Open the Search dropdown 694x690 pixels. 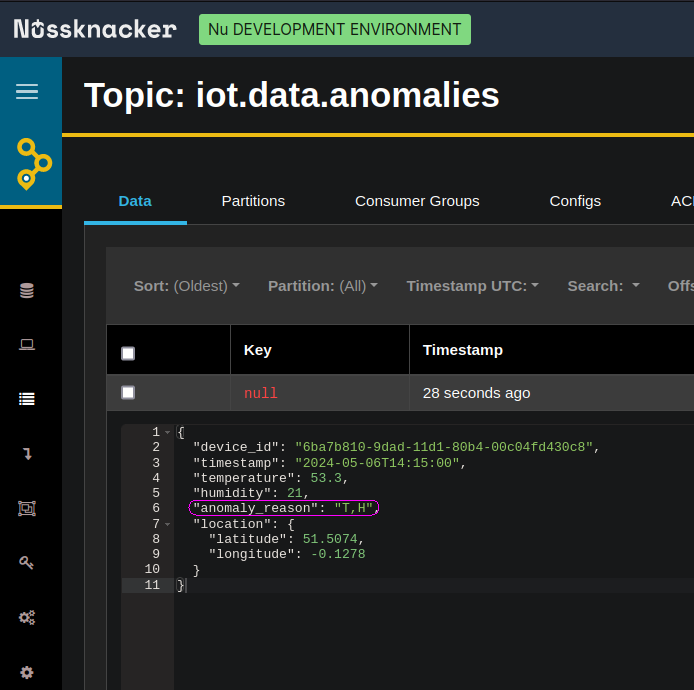[603, 286]
